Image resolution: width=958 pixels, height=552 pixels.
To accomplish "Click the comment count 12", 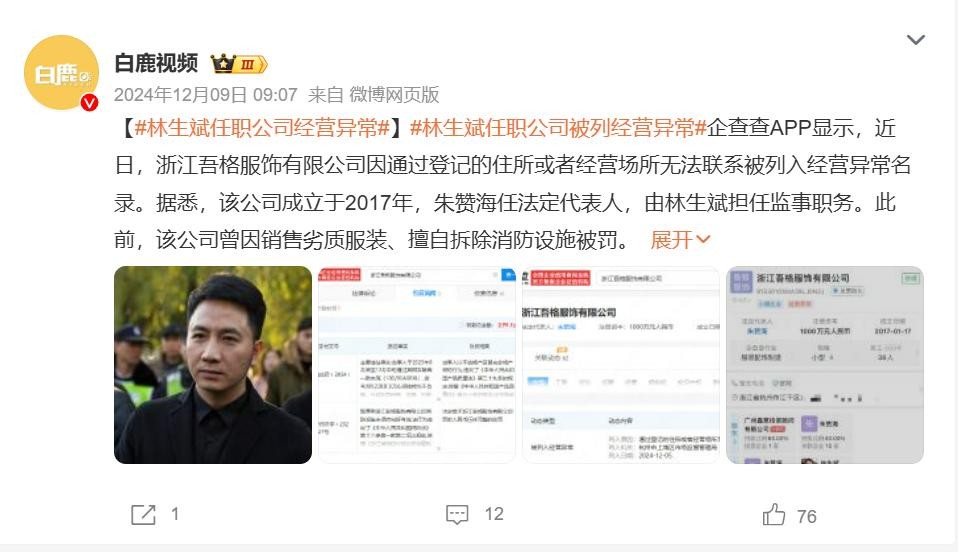I will (x=494, y=514).
